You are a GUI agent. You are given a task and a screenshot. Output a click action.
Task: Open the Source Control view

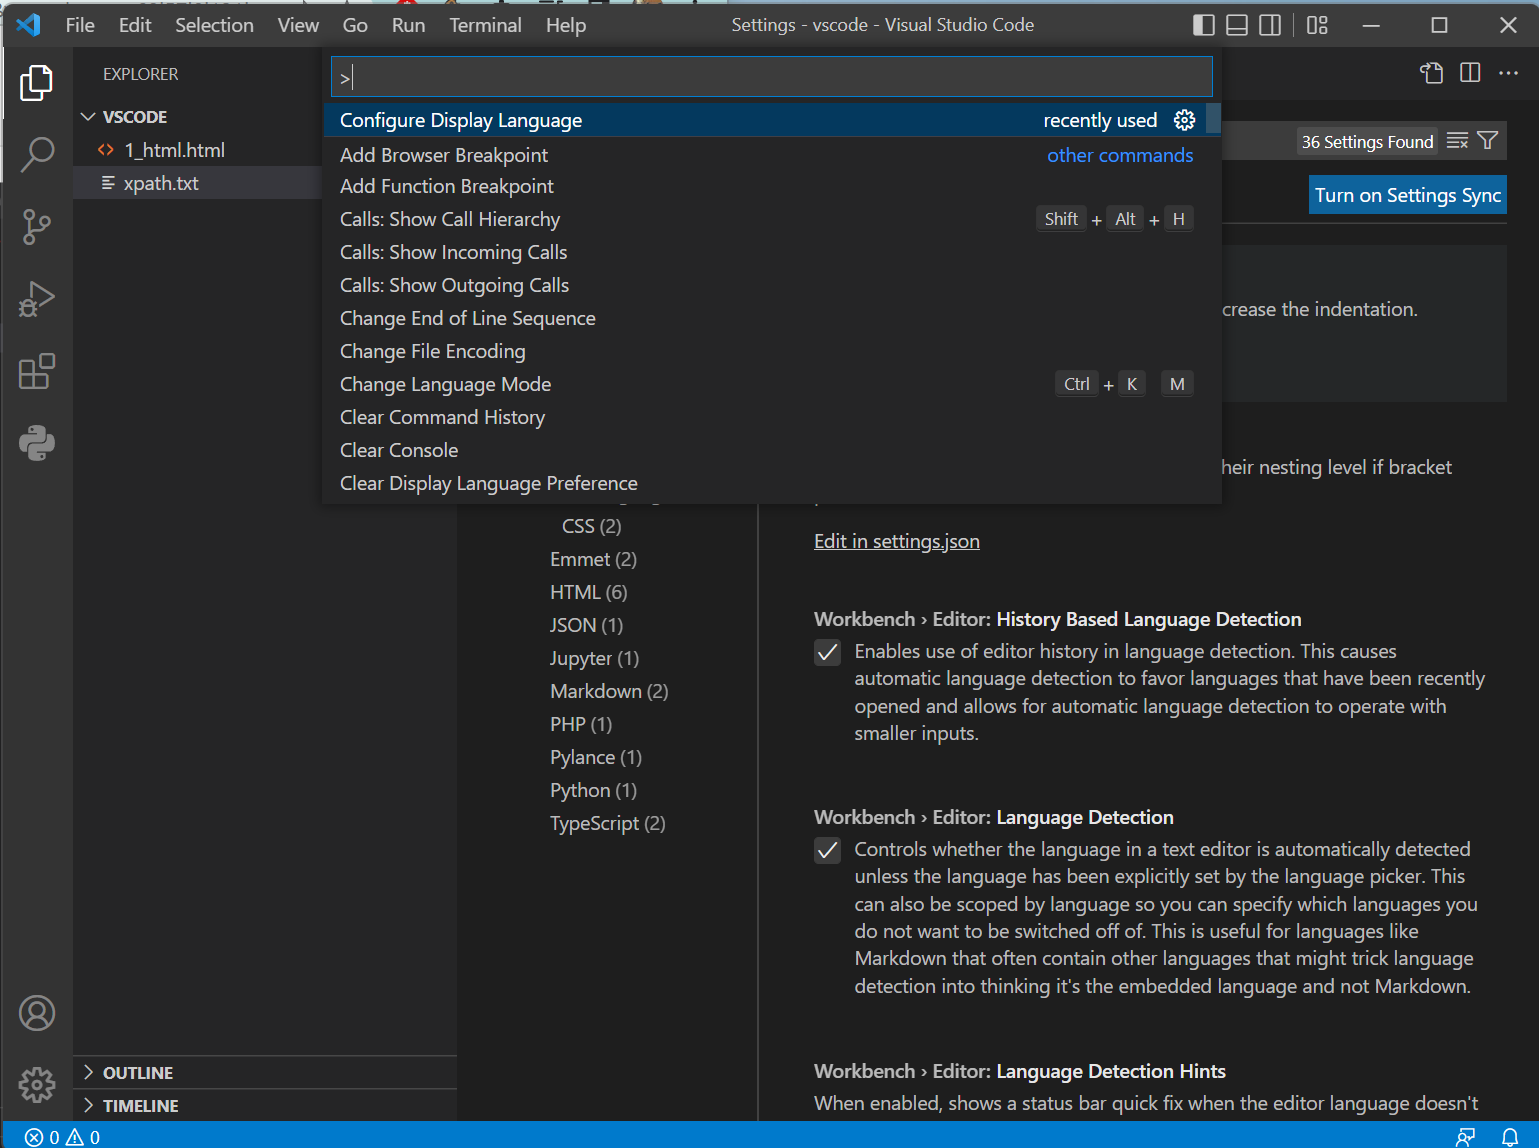36,227
